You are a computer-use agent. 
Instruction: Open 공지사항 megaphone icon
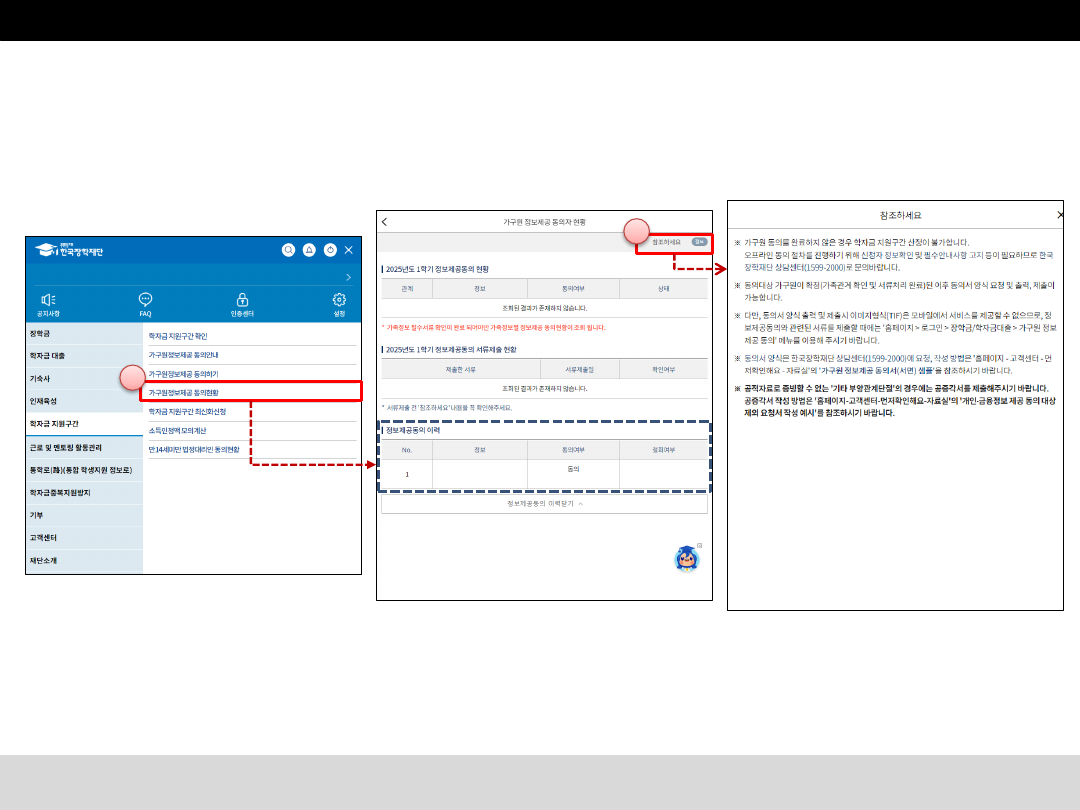(48, 304)
